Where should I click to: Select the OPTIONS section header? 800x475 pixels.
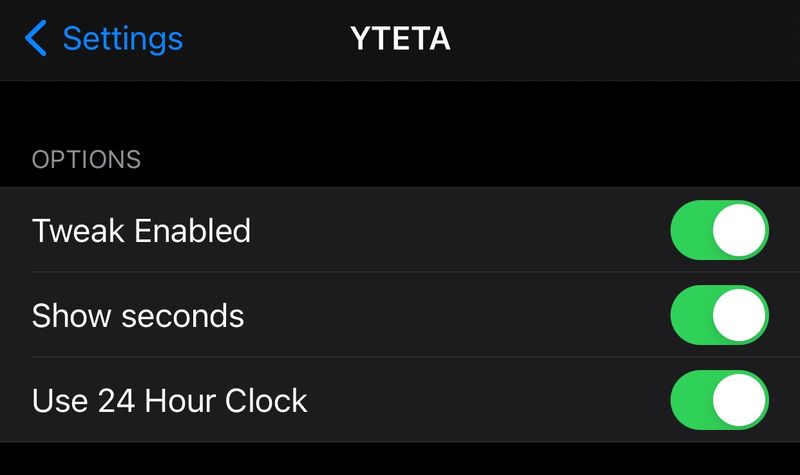tap(86, 160)
